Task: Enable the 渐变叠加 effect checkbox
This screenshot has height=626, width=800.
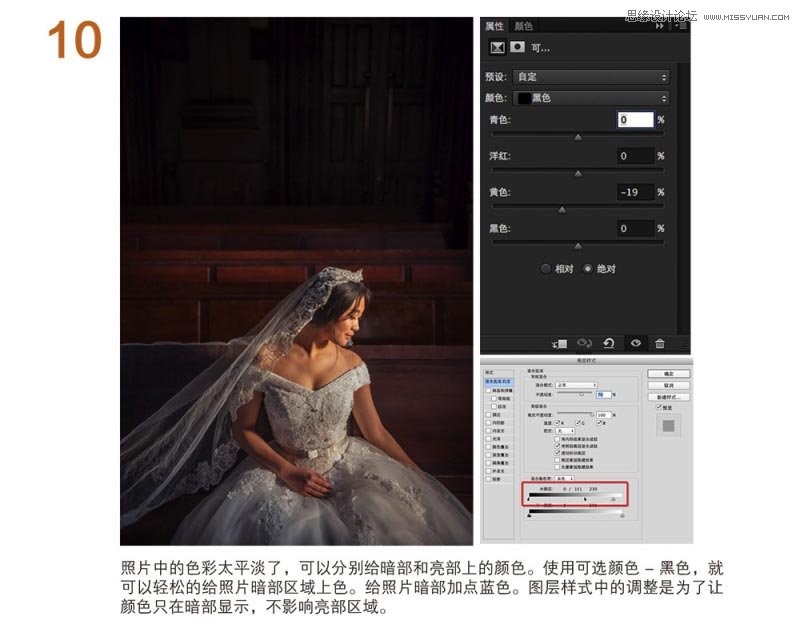Action: (x=488, y=455)
